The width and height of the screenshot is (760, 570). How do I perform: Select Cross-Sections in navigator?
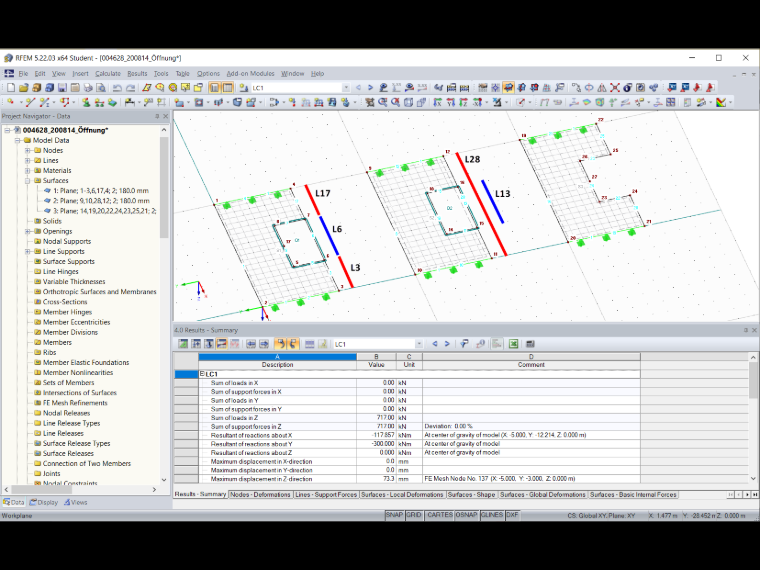click(65, 301)
